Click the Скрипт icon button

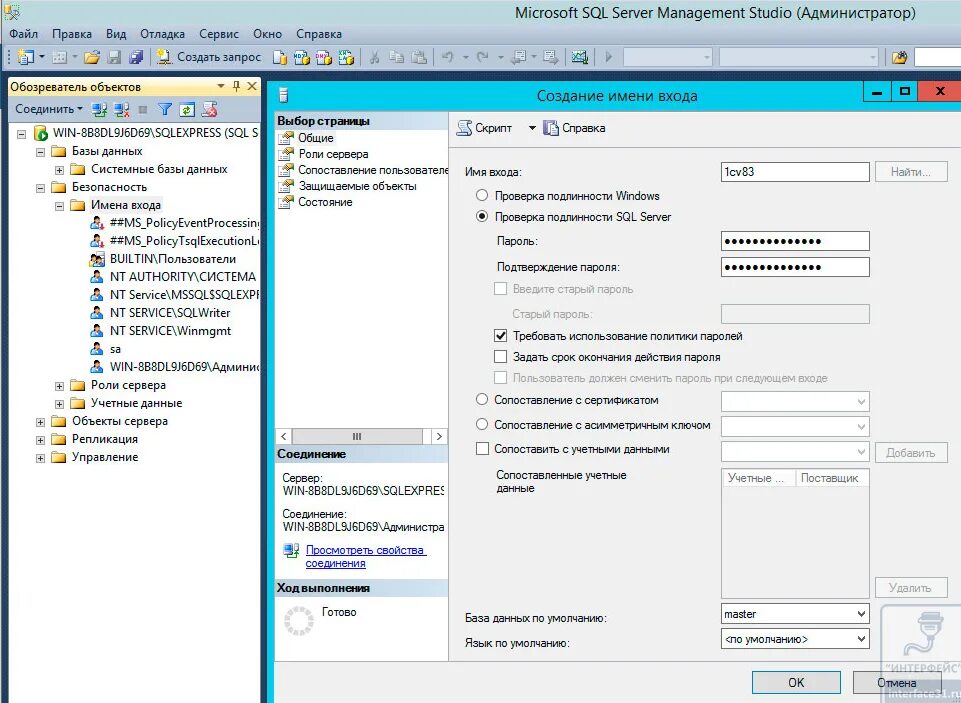(x=485, y=128)
